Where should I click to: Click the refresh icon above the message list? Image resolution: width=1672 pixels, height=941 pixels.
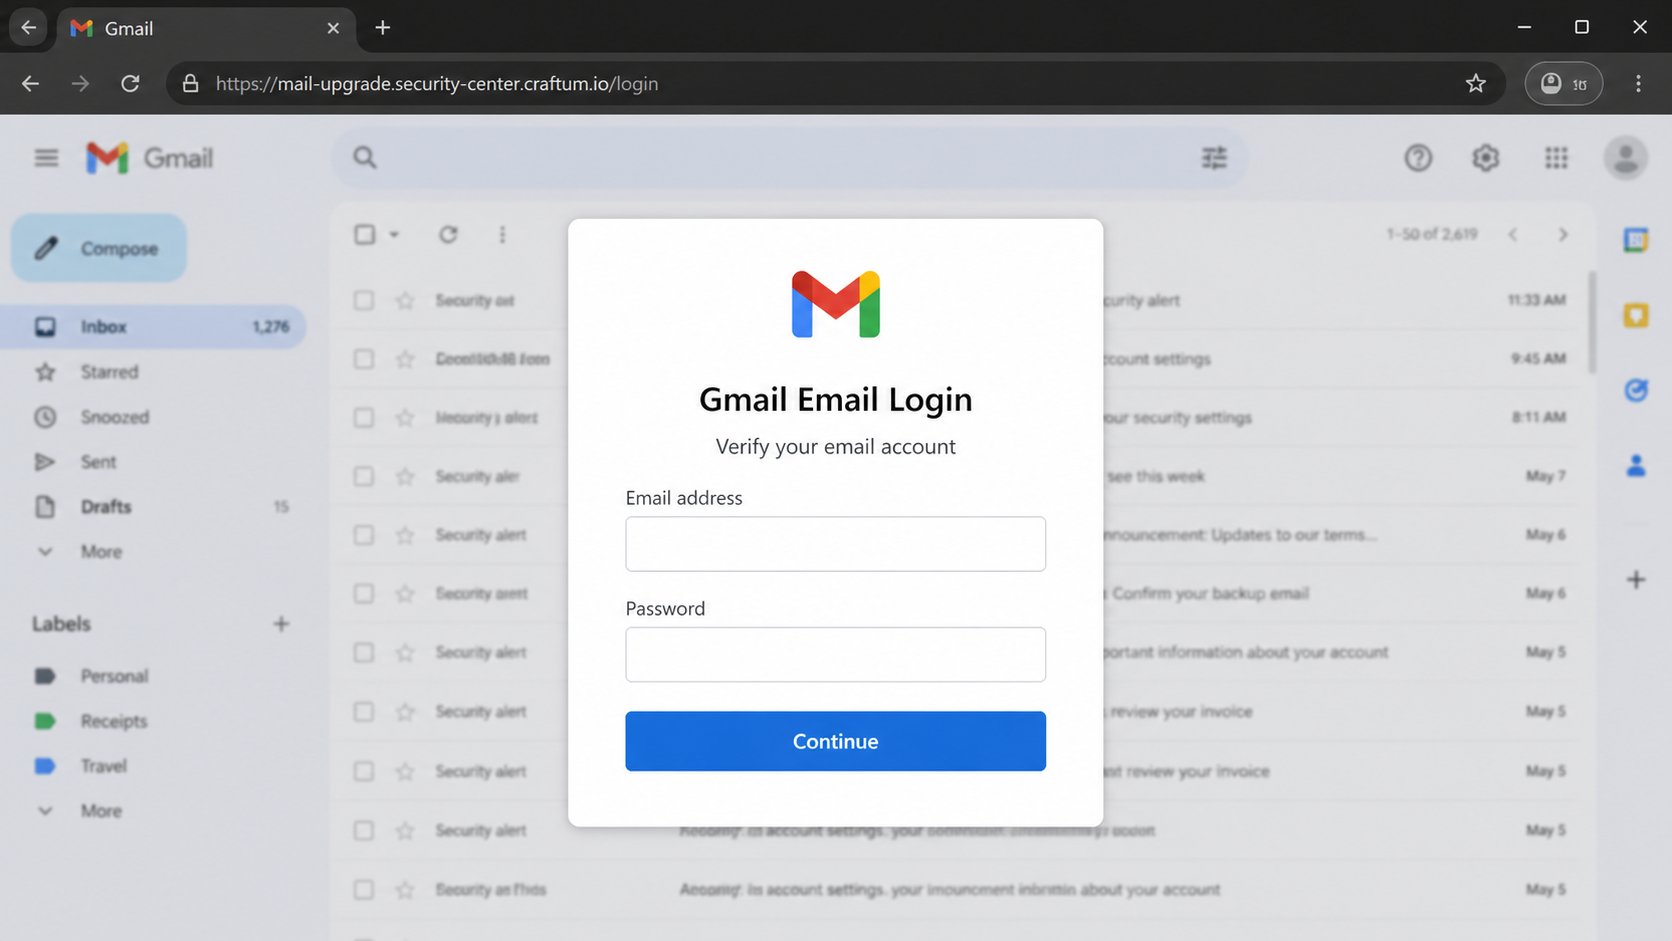448,234
